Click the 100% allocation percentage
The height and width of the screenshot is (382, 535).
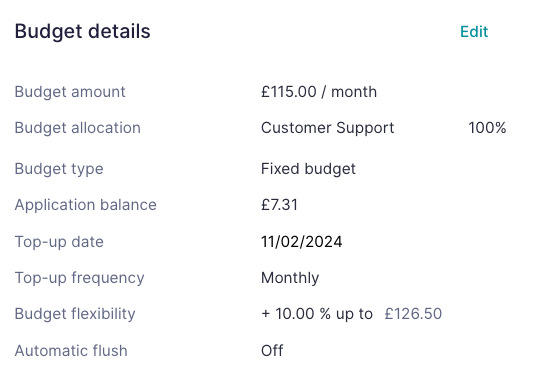[x=487, y=128]
